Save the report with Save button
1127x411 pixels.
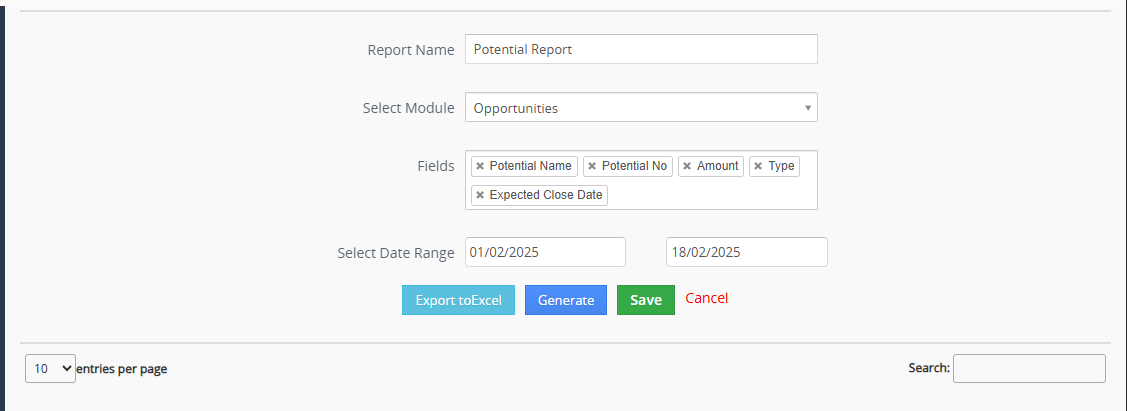tap(646, 300)
